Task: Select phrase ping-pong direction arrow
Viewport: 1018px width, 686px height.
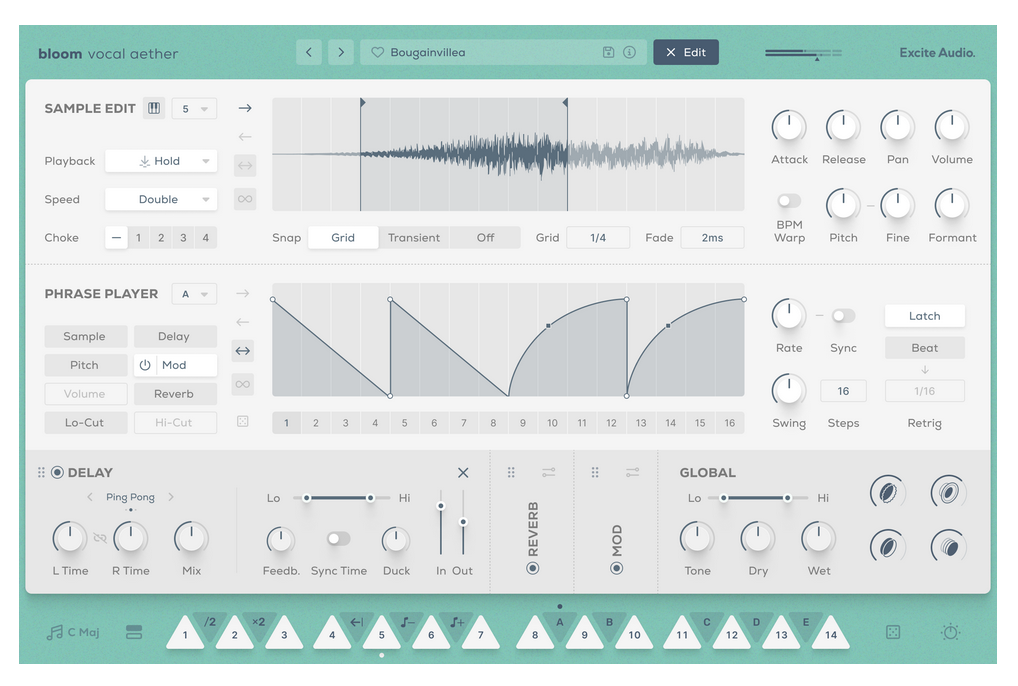Action: (x=243, y=351)
